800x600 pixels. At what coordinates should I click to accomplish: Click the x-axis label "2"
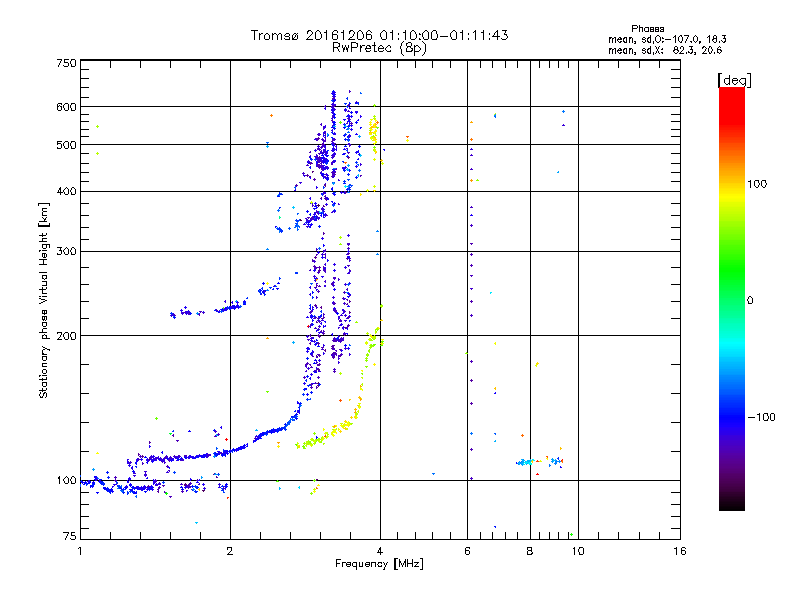(230, 551)
